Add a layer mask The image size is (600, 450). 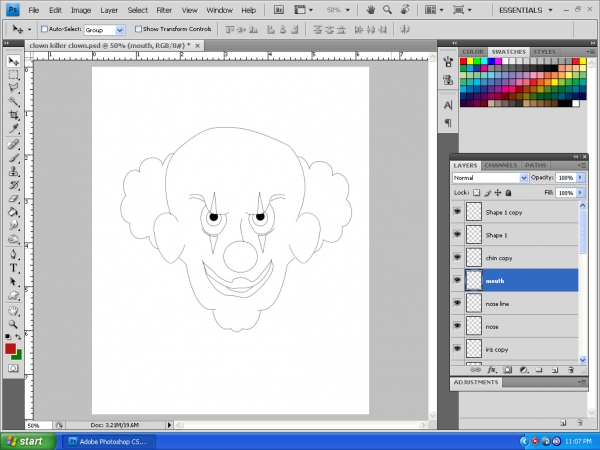pos(507,370)
